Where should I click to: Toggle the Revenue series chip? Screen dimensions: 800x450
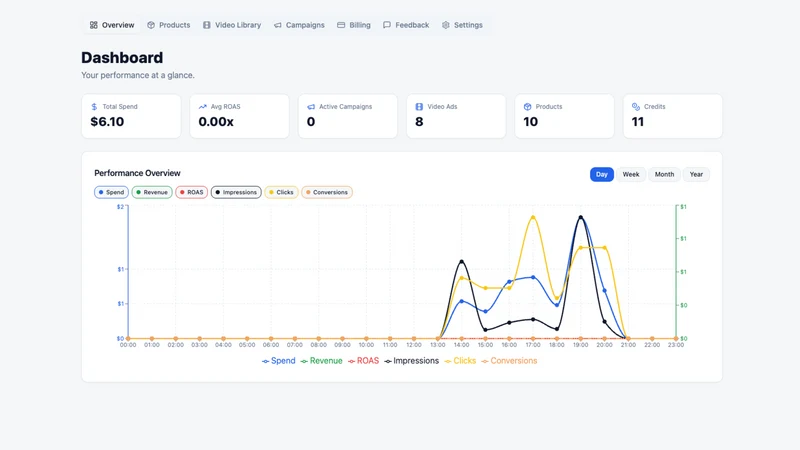[152, 192]
